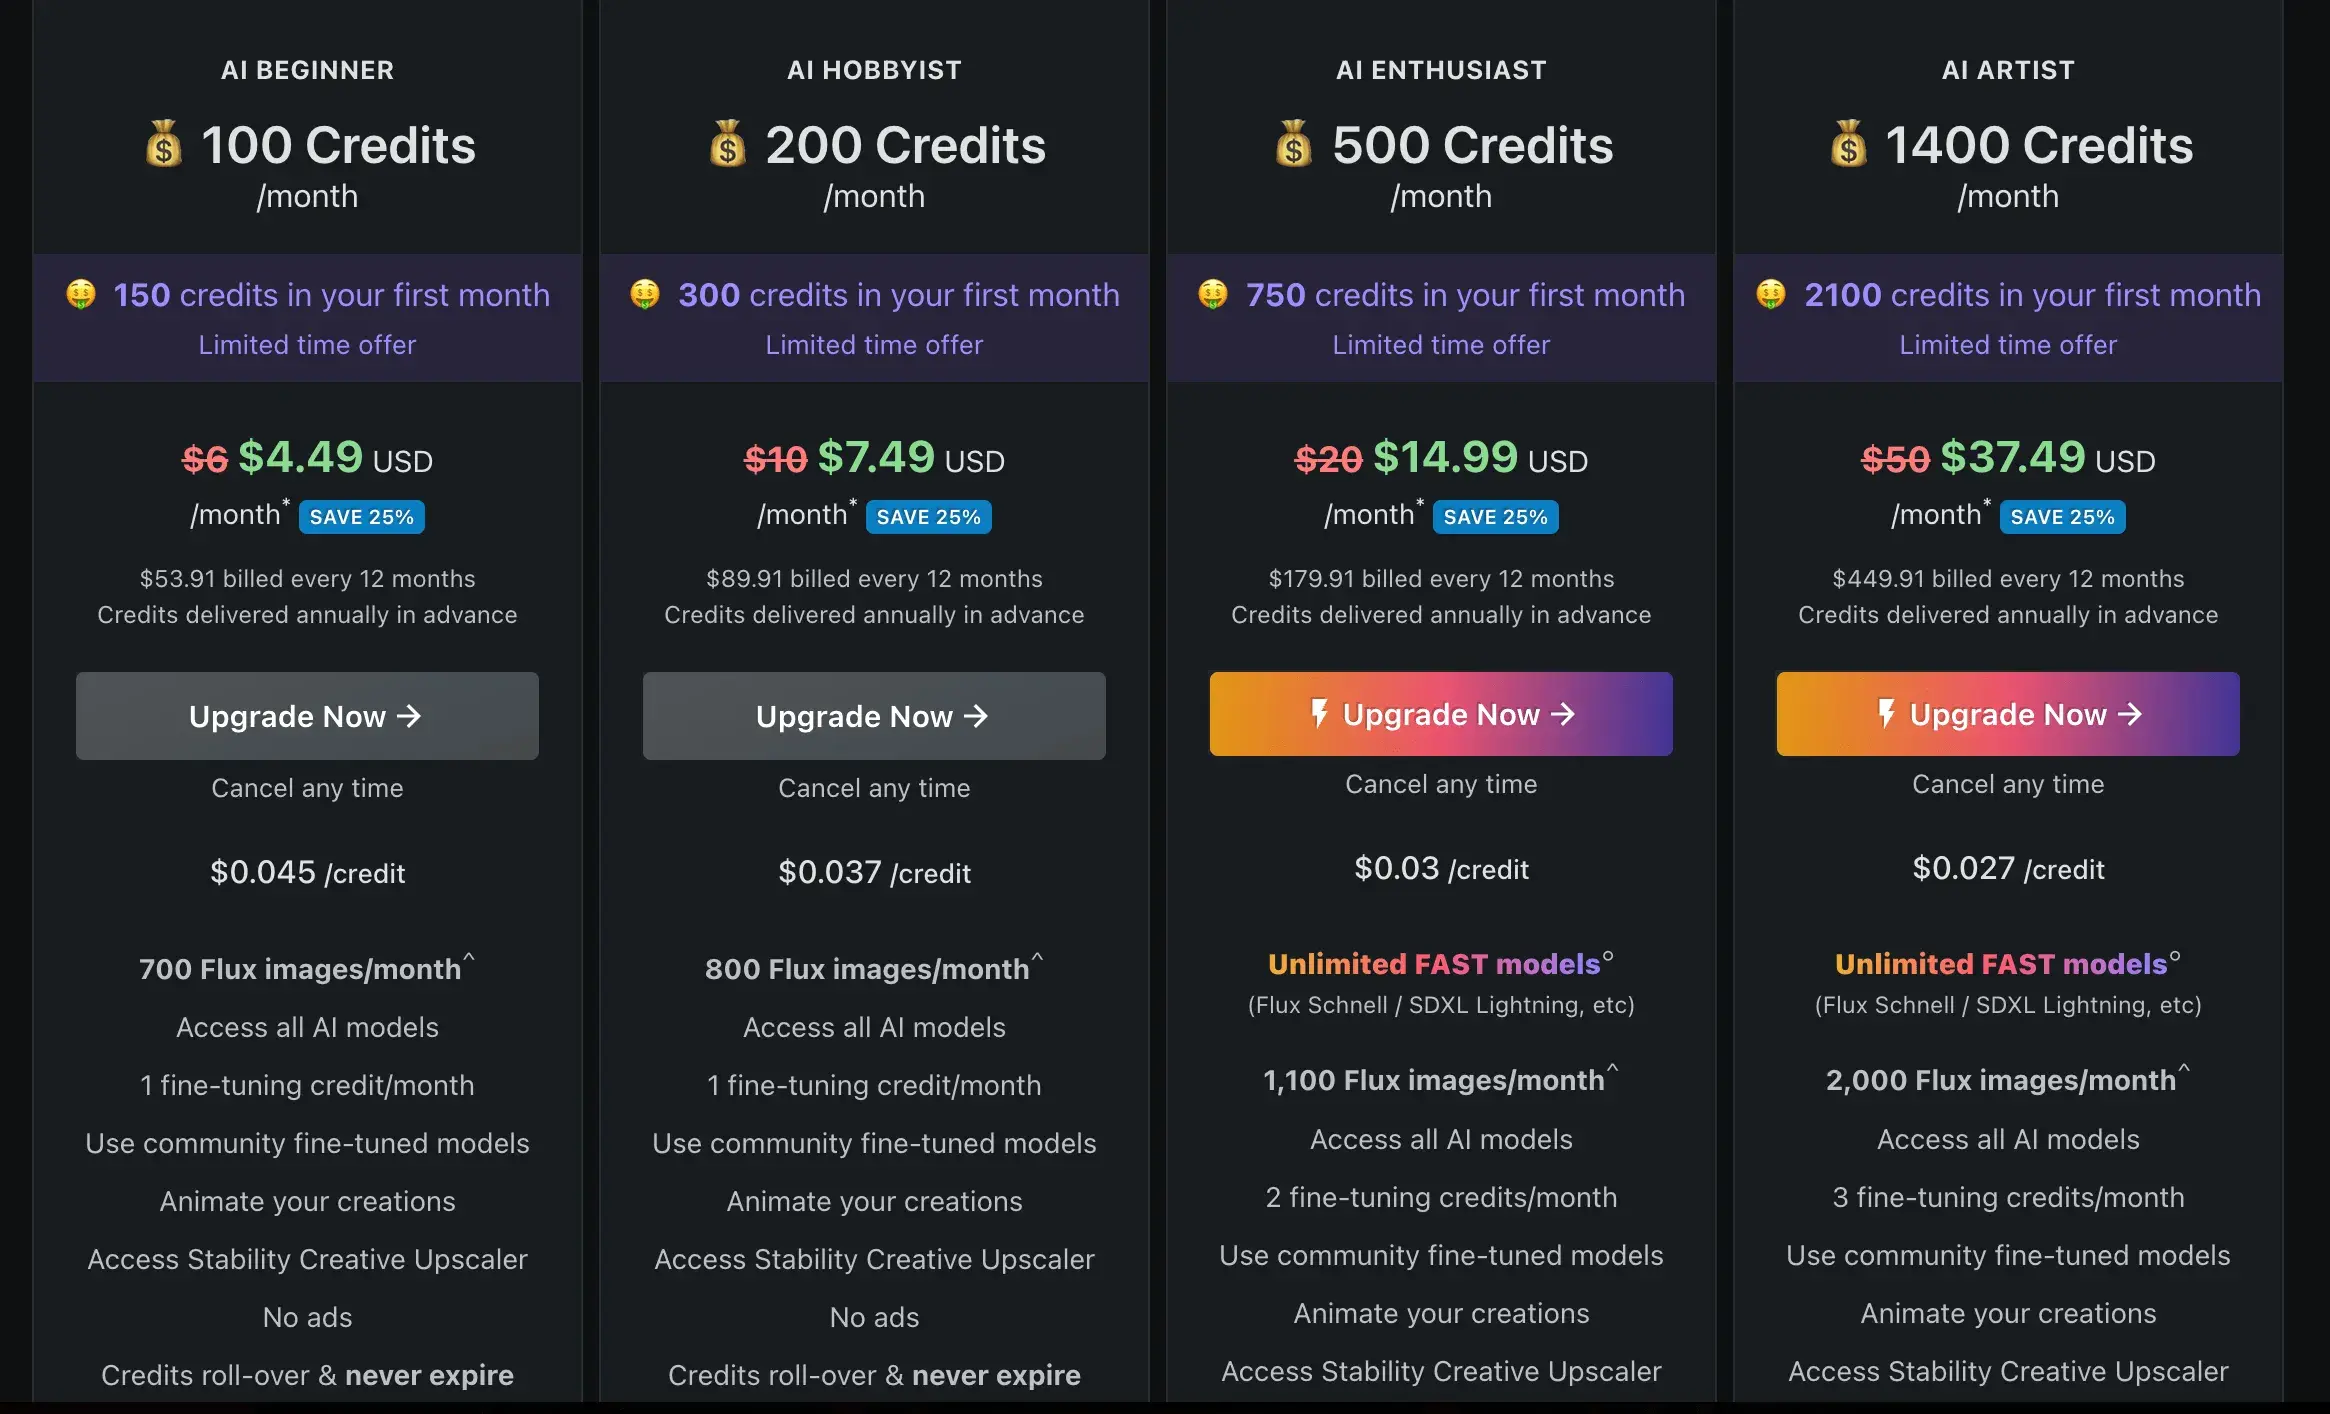Click the SAVE 25% badge under the $7.49 price

tap(929, 517)
